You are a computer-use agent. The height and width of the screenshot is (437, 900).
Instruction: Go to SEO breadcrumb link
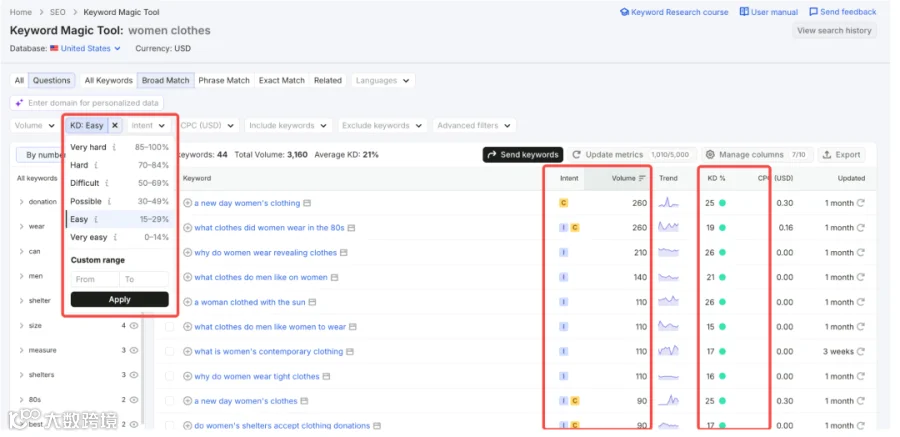(x=57, y=12)
